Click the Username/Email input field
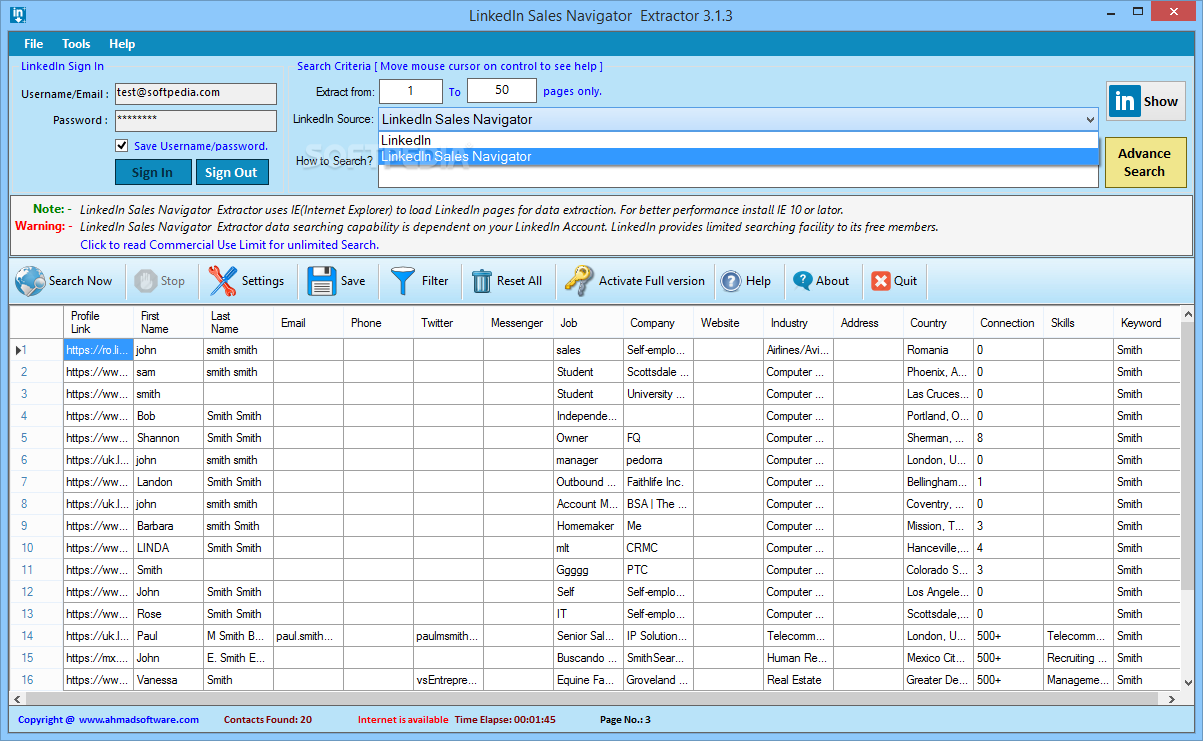The width and height of the screenshot is (1203, 741). pyautogui.click(x=196, y=93)
